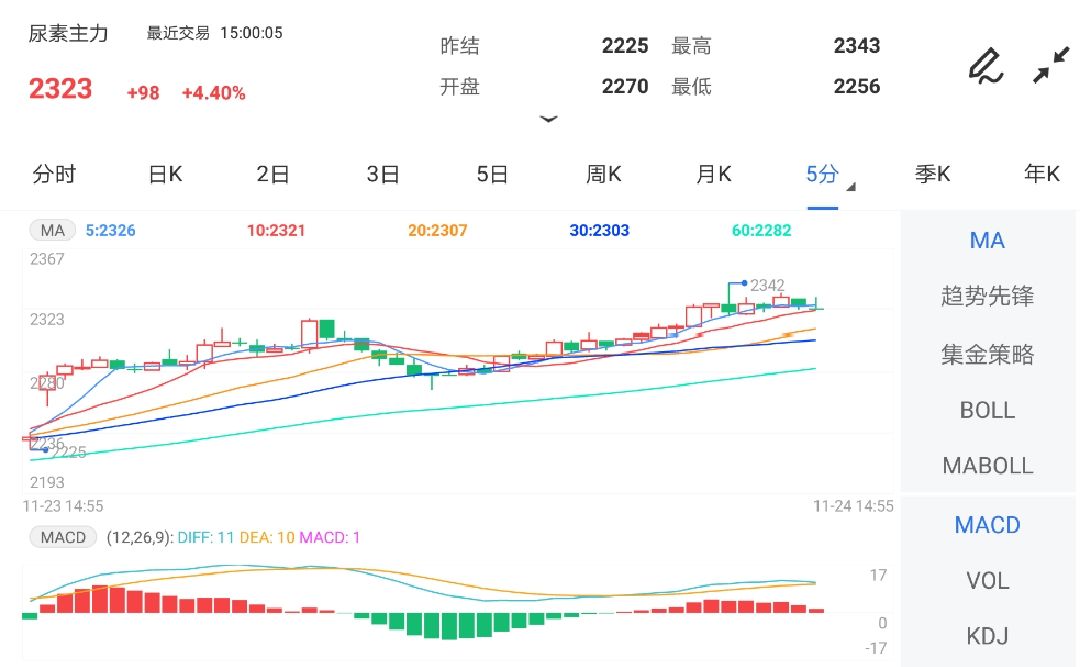The image size is (1080, 667).
Task: Switch to the 分时 tab
Action: pyautogui.click(x=54, y=174)
